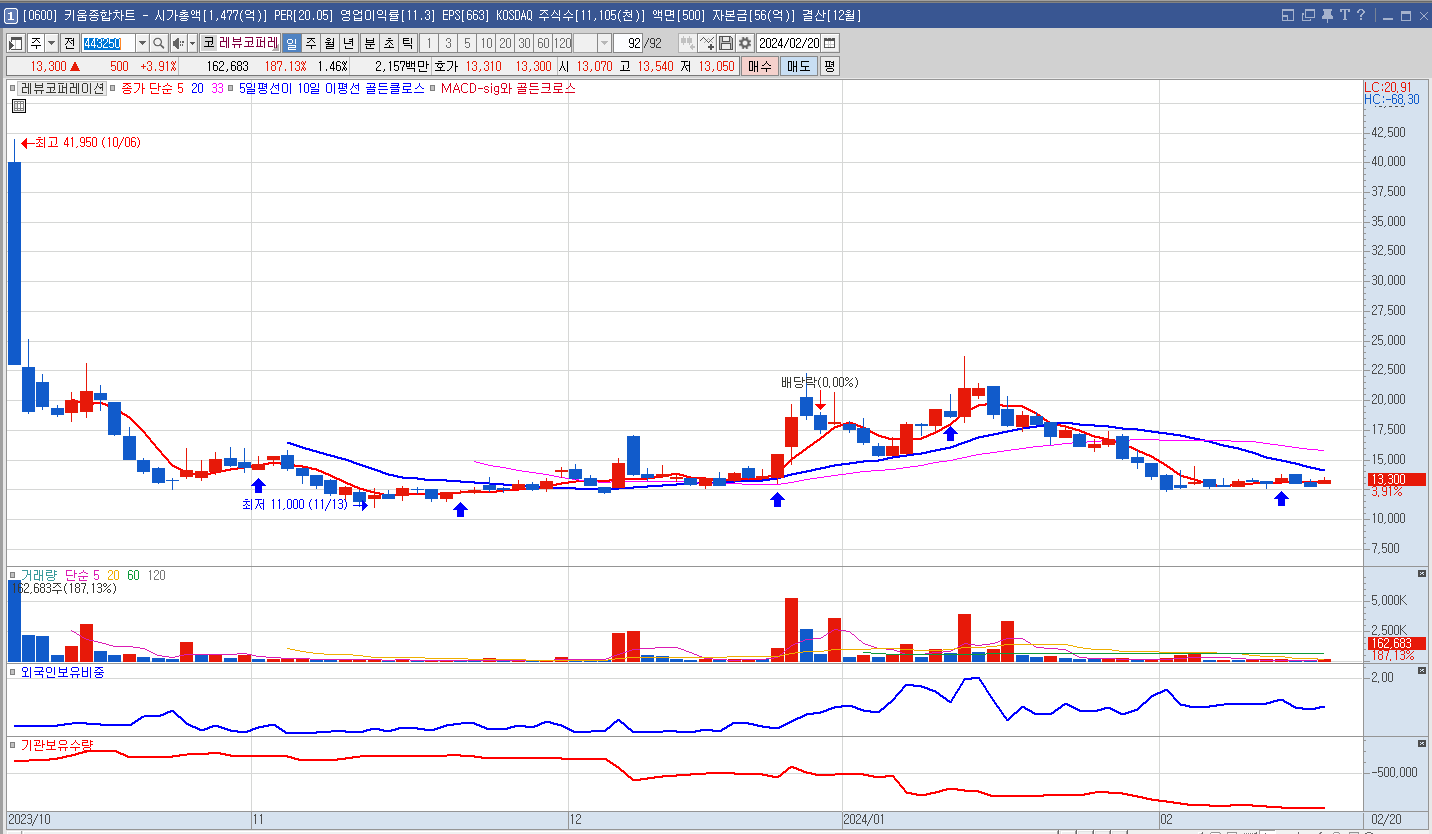Toggle the price chart legend checkbox
The image size is (1432, 834).
point(14,88)
